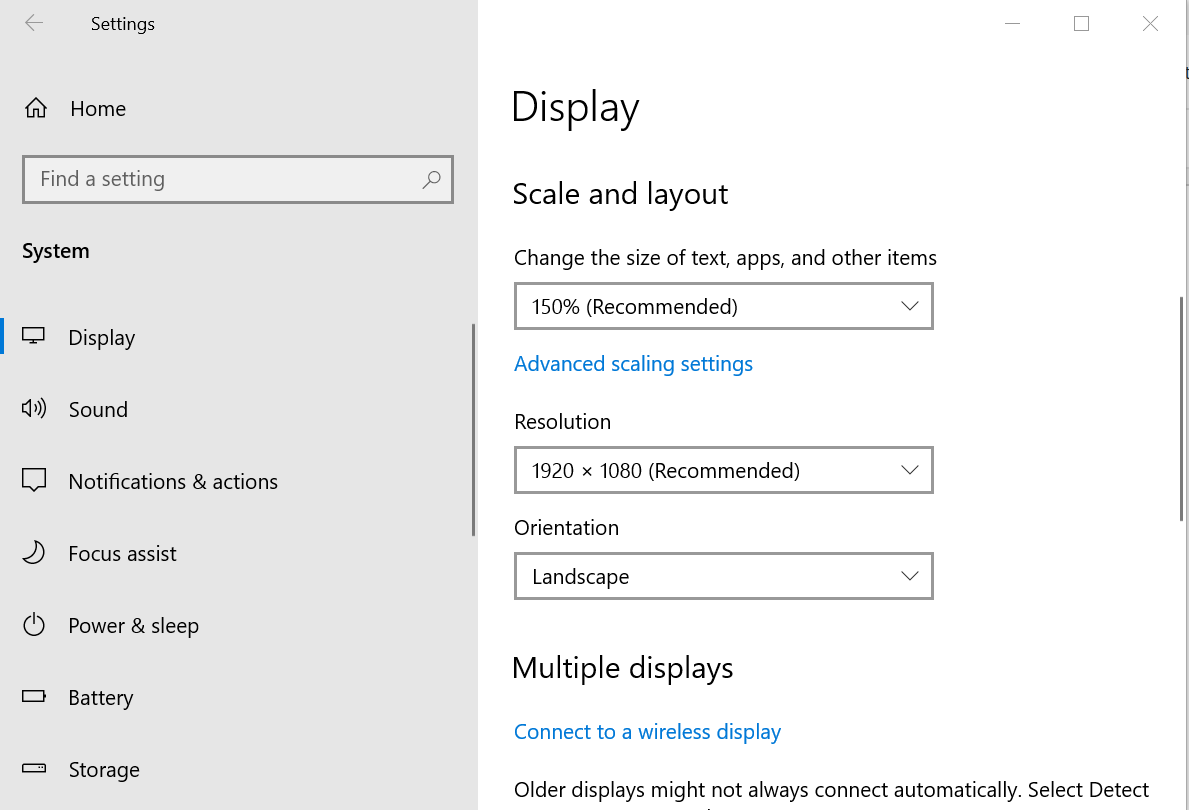Click the search magnifier icon
Viewport: 1189px width, 810px height.
pyautogui.click(x=431, y=179)
